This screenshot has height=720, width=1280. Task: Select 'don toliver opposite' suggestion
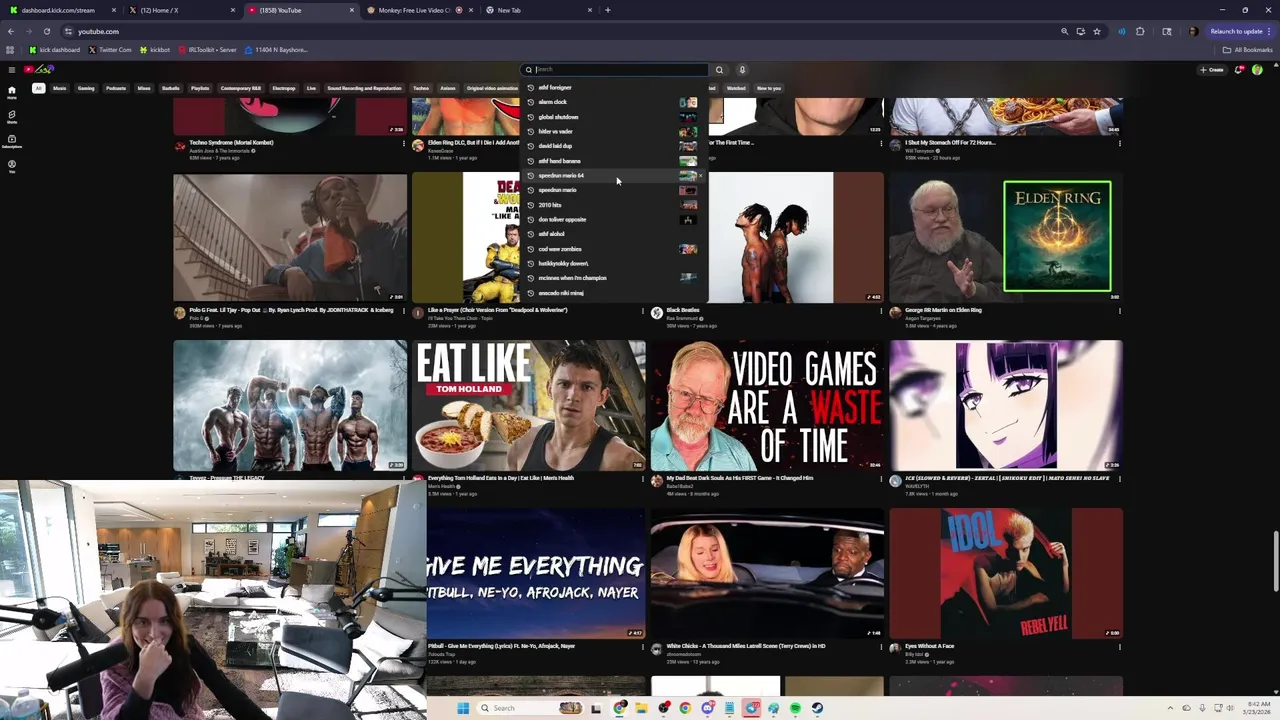613,219
